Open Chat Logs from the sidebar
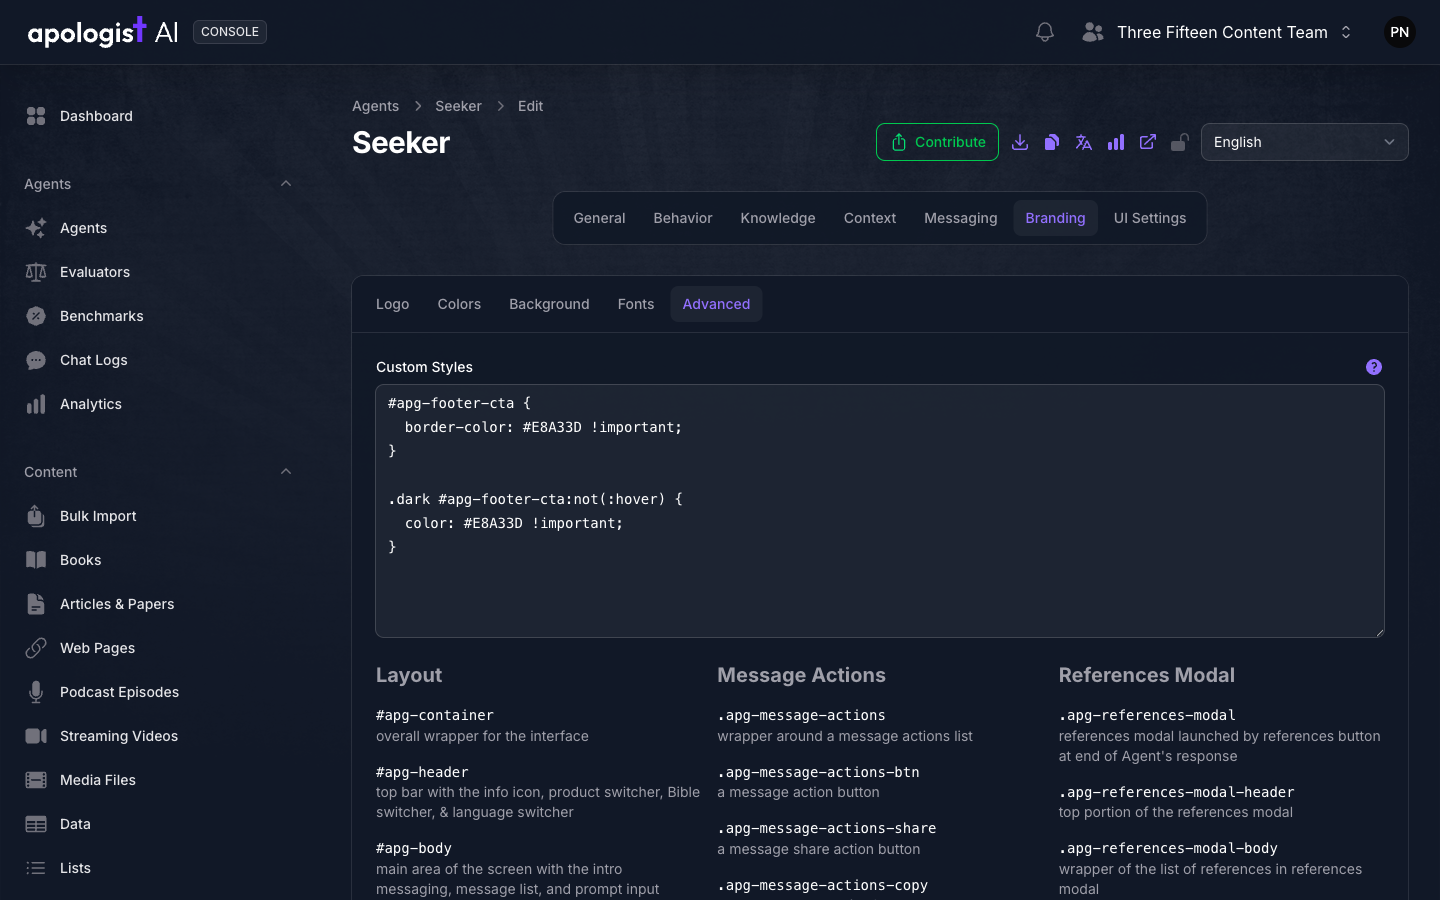 tap(94, 360)
